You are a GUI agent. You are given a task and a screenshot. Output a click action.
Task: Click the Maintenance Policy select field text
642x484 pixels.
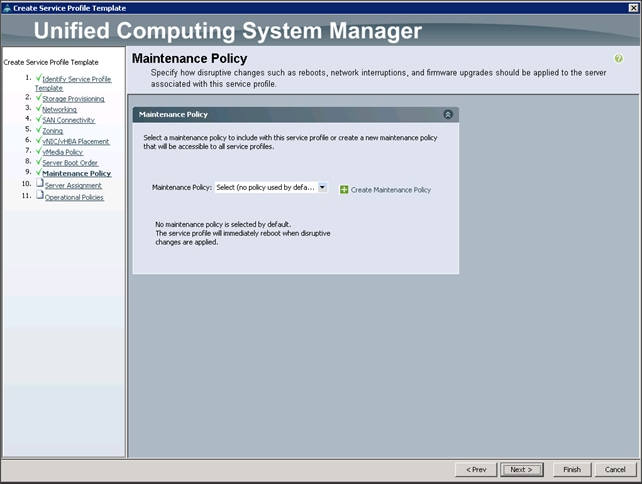click(265, 187)
